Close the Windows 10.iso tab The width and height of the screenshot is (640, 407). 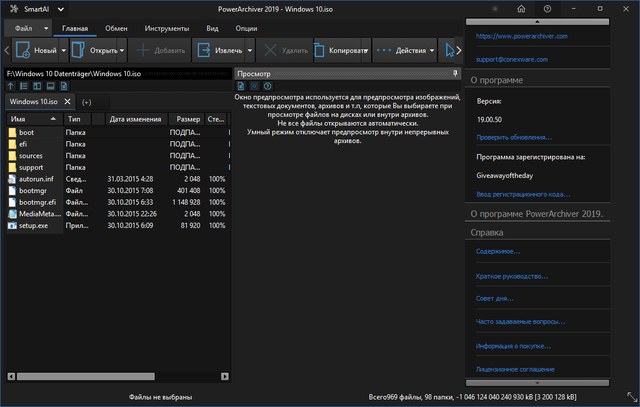[67, 102]
